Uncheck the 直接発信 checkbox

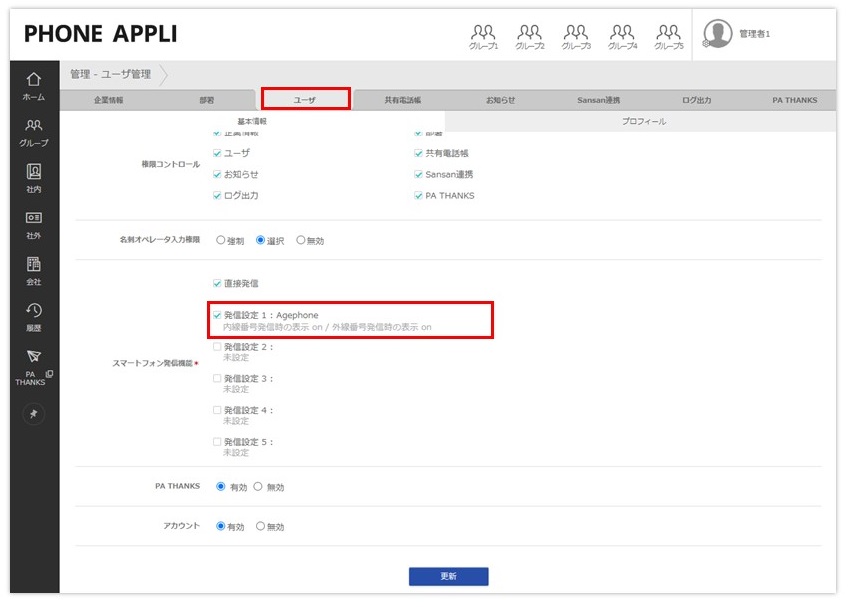[217, 284]
